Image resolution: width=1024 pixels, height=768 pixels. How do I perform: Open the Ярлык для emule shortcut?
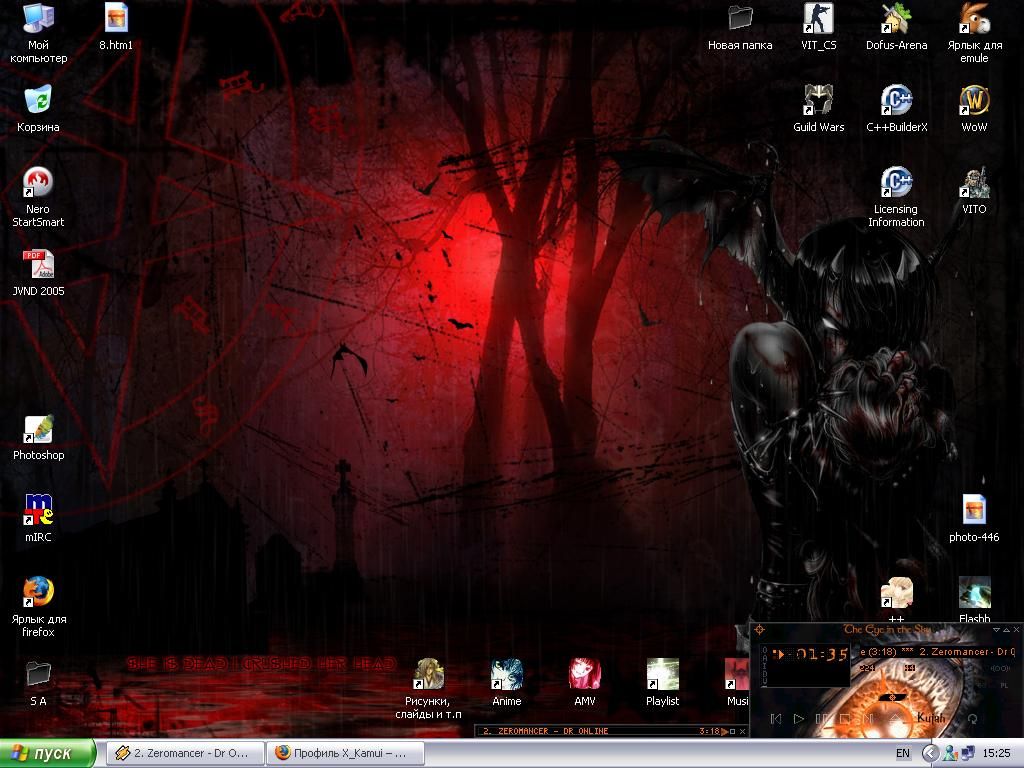[974, 33]
